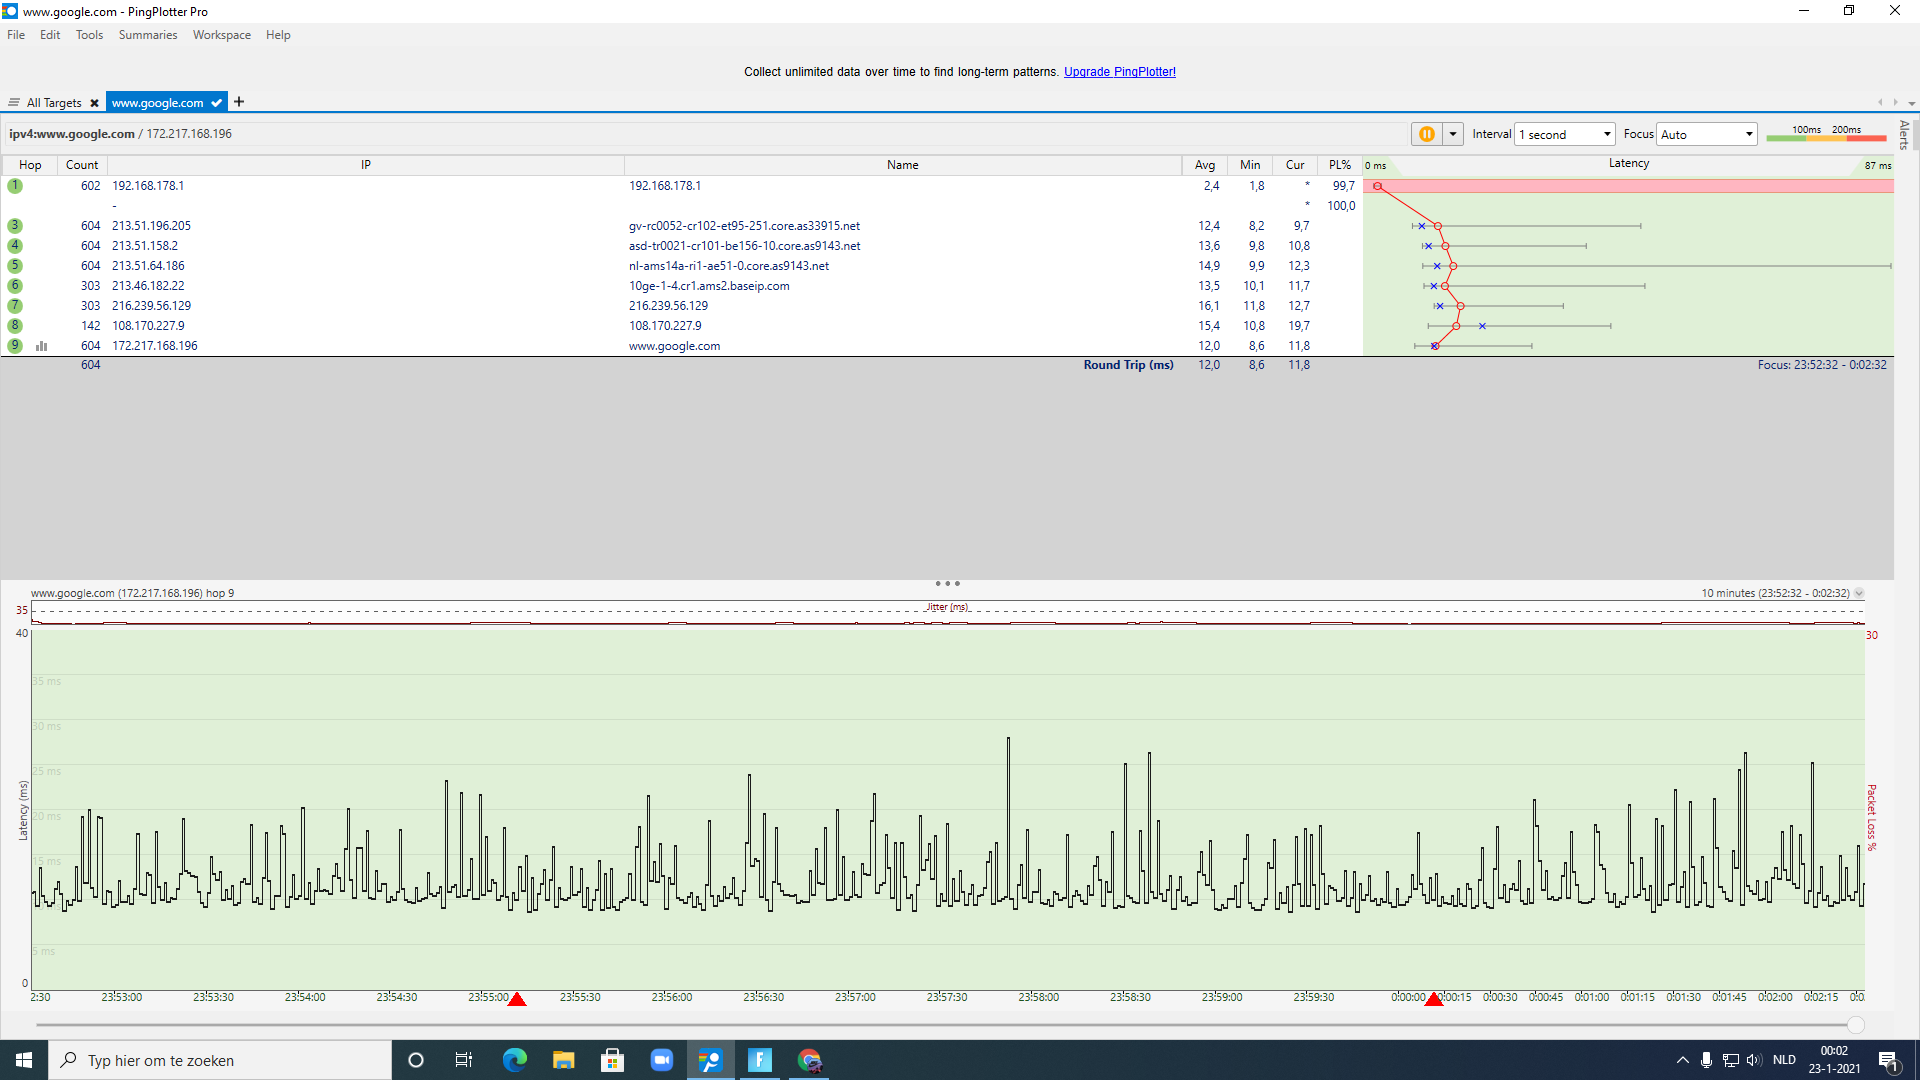The image size is (1920, 1080).
Task: Click the Microsoft Edge taskbar icon
Action: click(514, 1060)
